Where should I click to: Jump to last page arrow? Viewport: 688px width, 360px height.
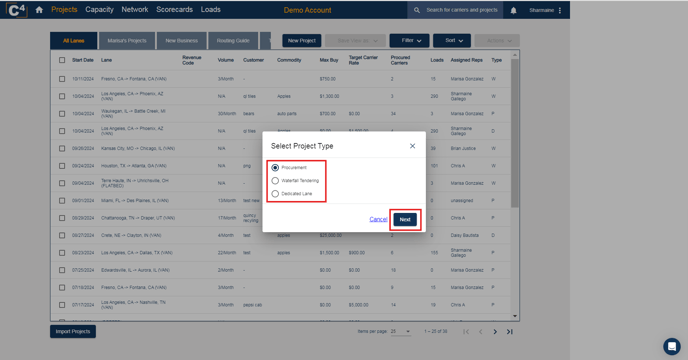(509, 331)
